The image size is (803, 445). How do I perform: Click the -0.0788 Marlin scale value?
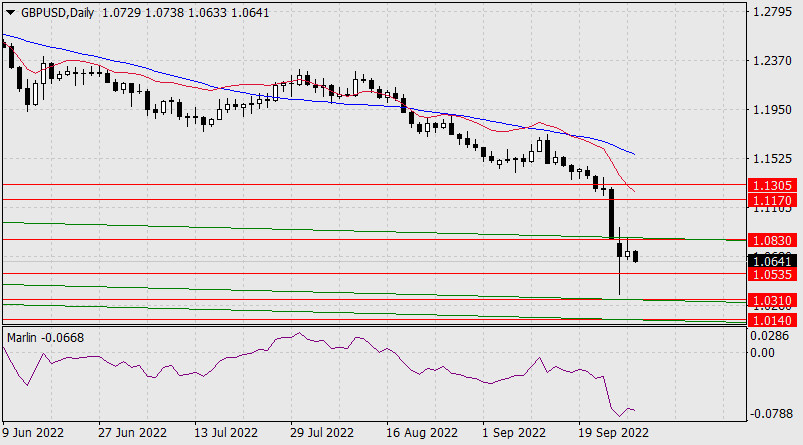(x=771, y=414)
